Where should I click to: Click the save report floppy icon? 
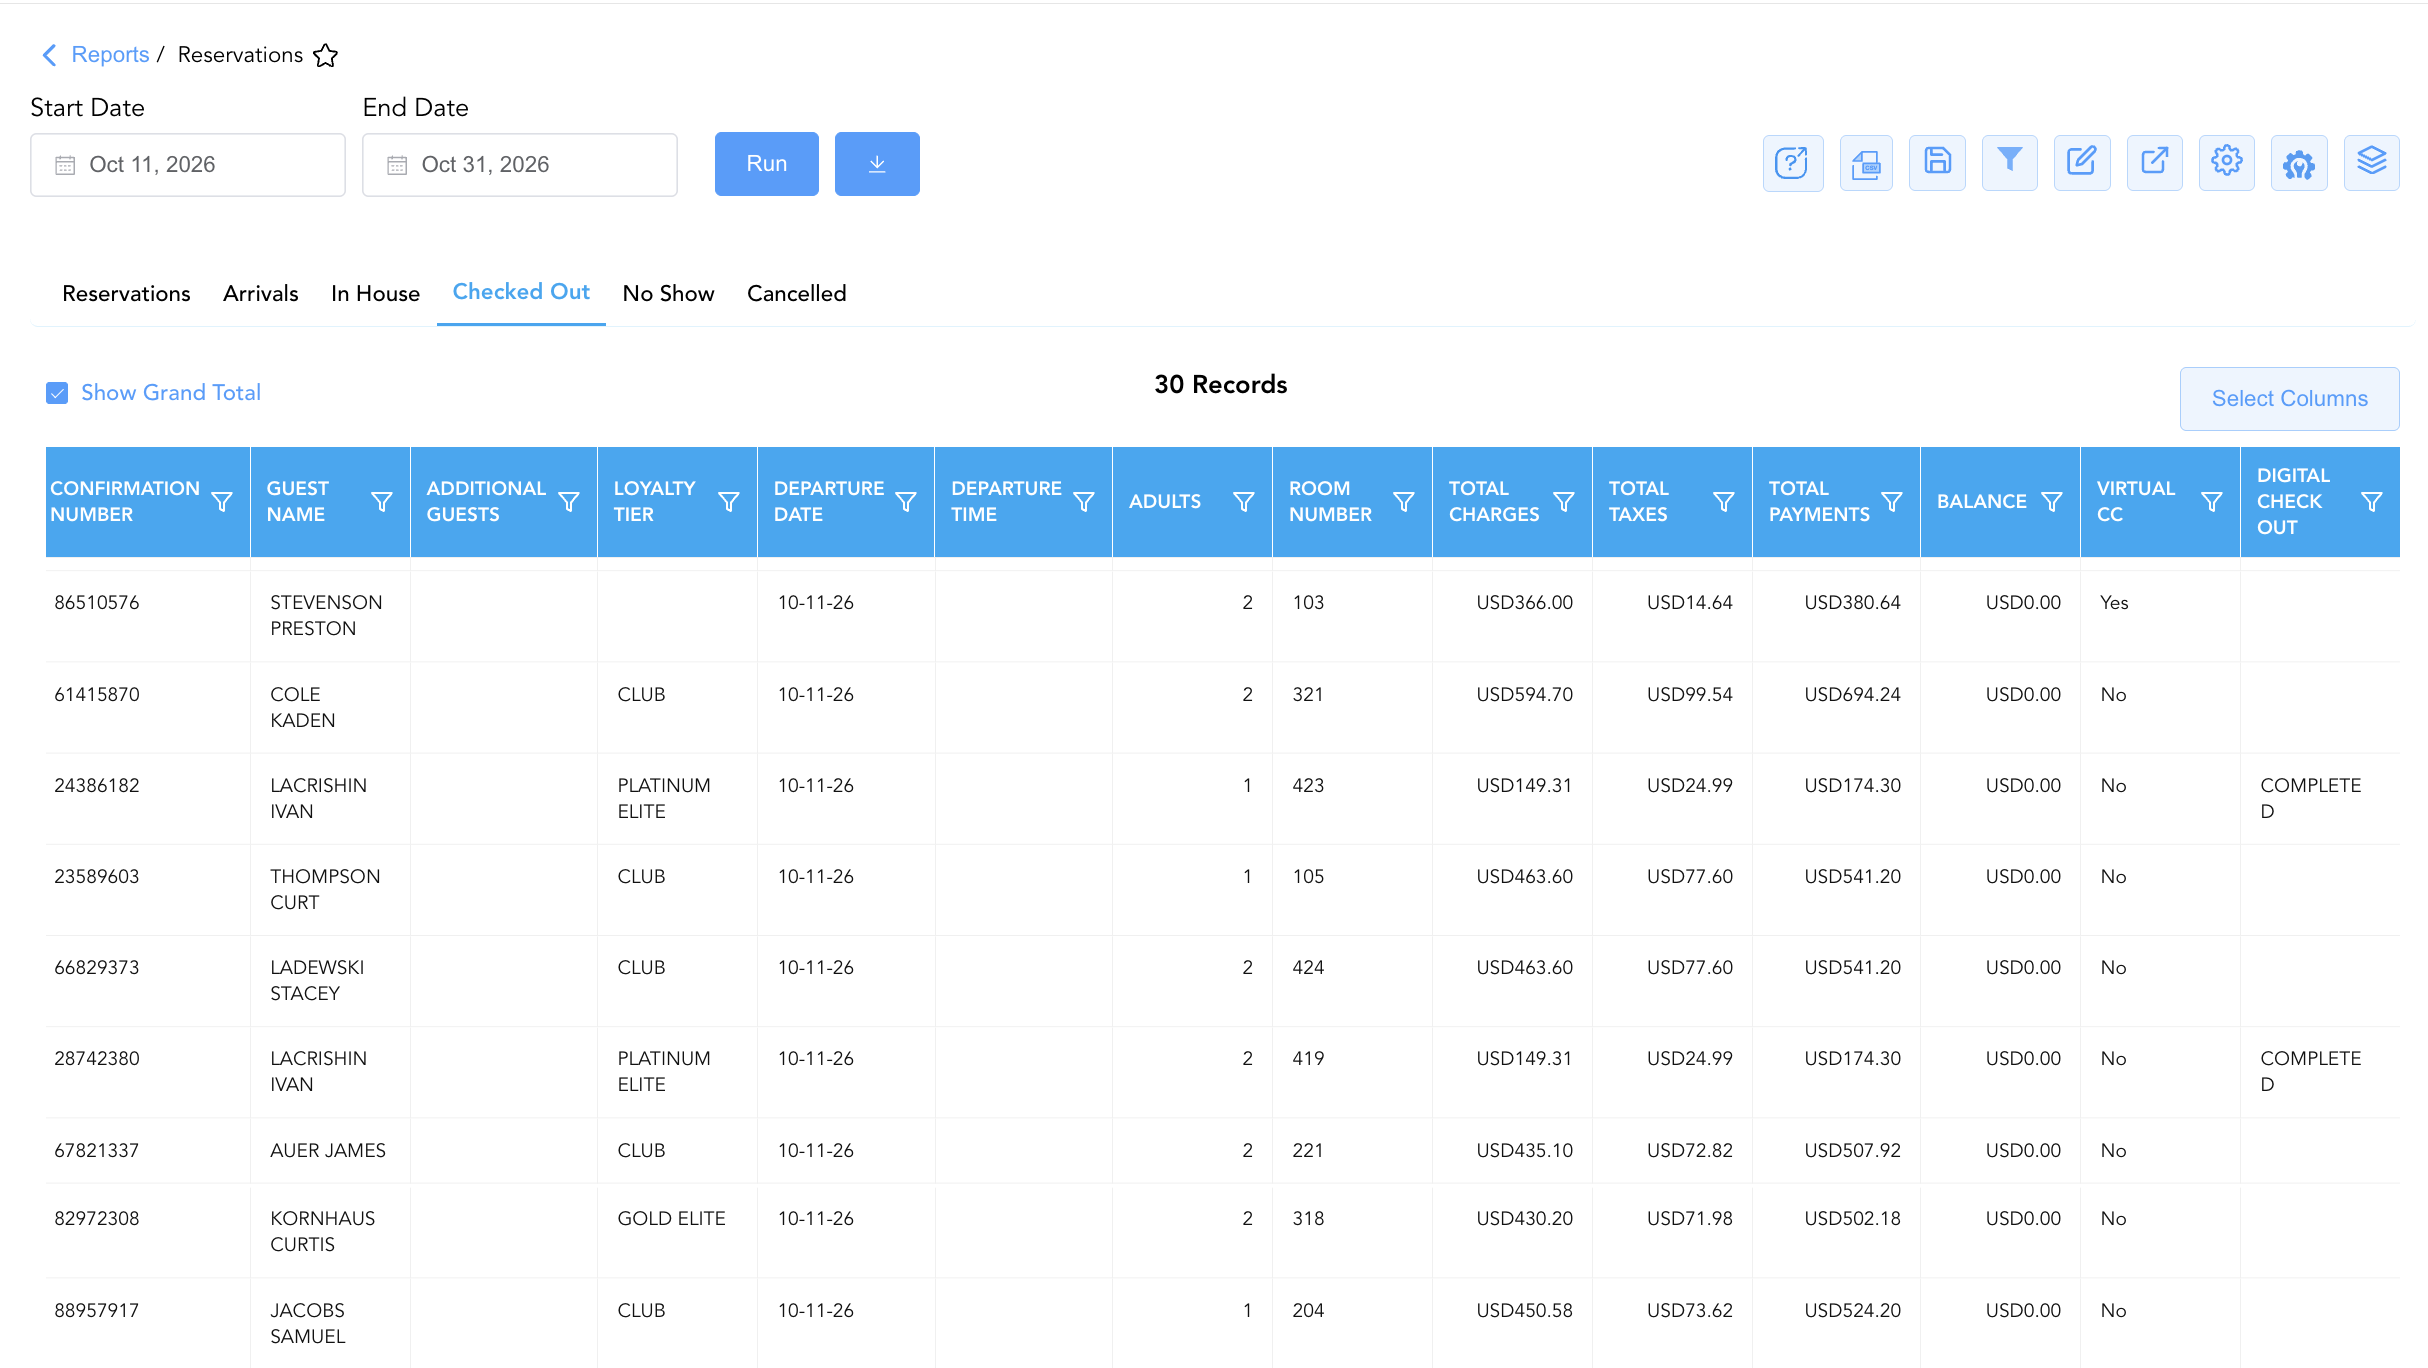1937,163
